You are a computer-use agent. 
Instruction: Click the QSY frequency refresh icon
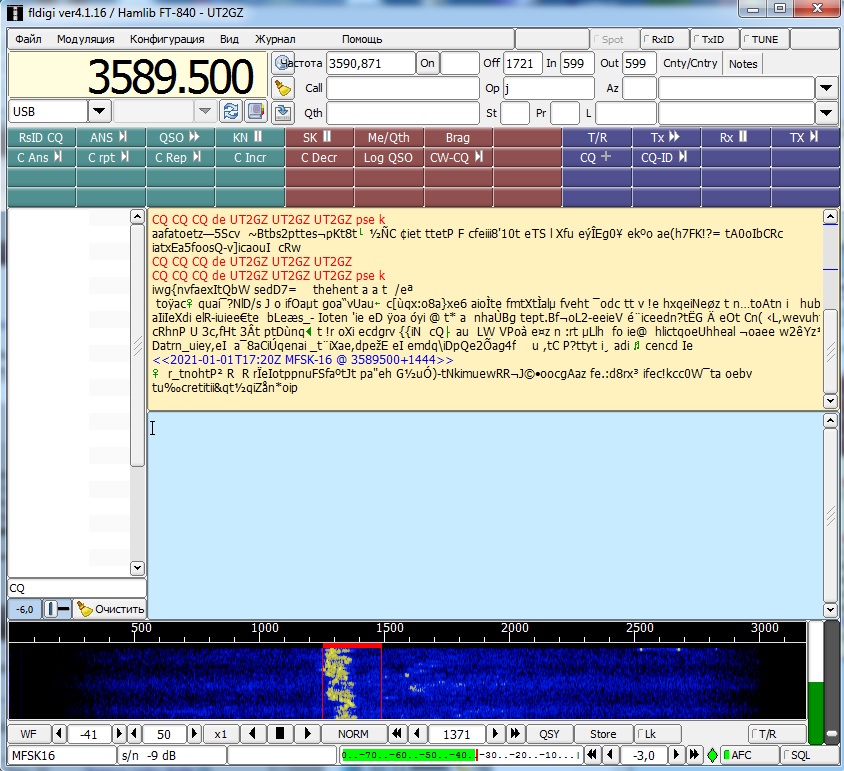coord(231,111)
